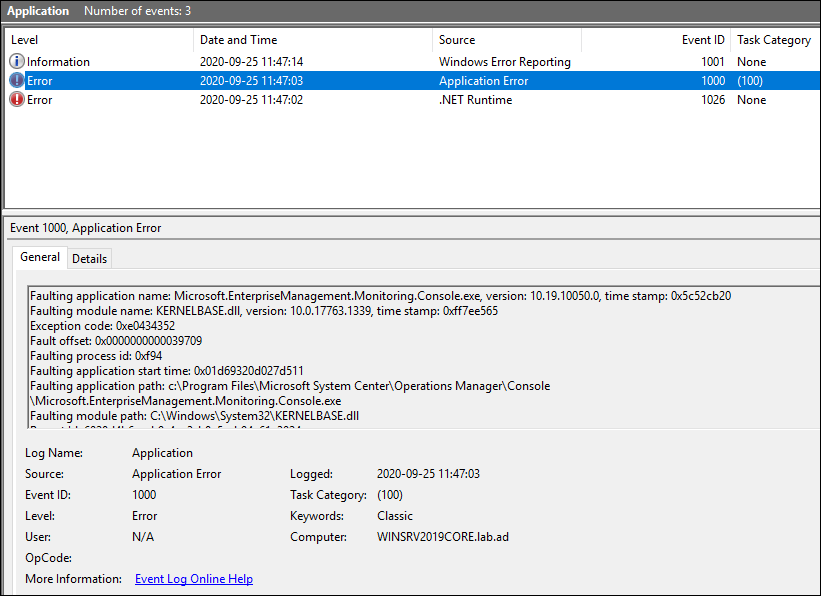This screenshot has width=821, height=596.
Task: Click timestamp 2020-09-25 11:47:03 in event list
Action: tap(251, 81)
